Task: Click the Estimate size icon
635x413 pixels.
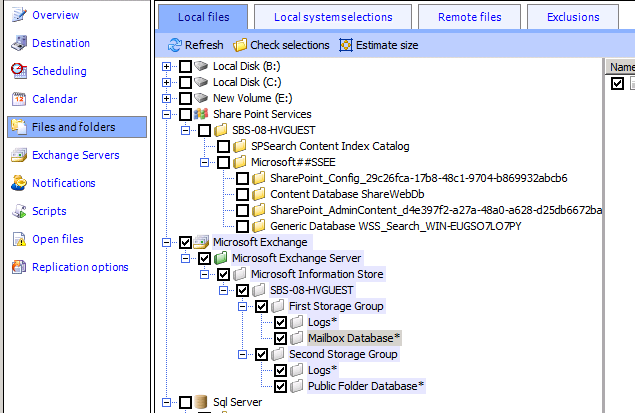Action: tap(345, 45)
